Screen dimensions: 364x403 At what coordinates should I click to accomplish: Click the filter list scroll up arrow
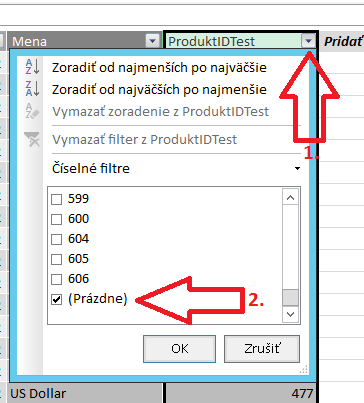pos(290,197)
